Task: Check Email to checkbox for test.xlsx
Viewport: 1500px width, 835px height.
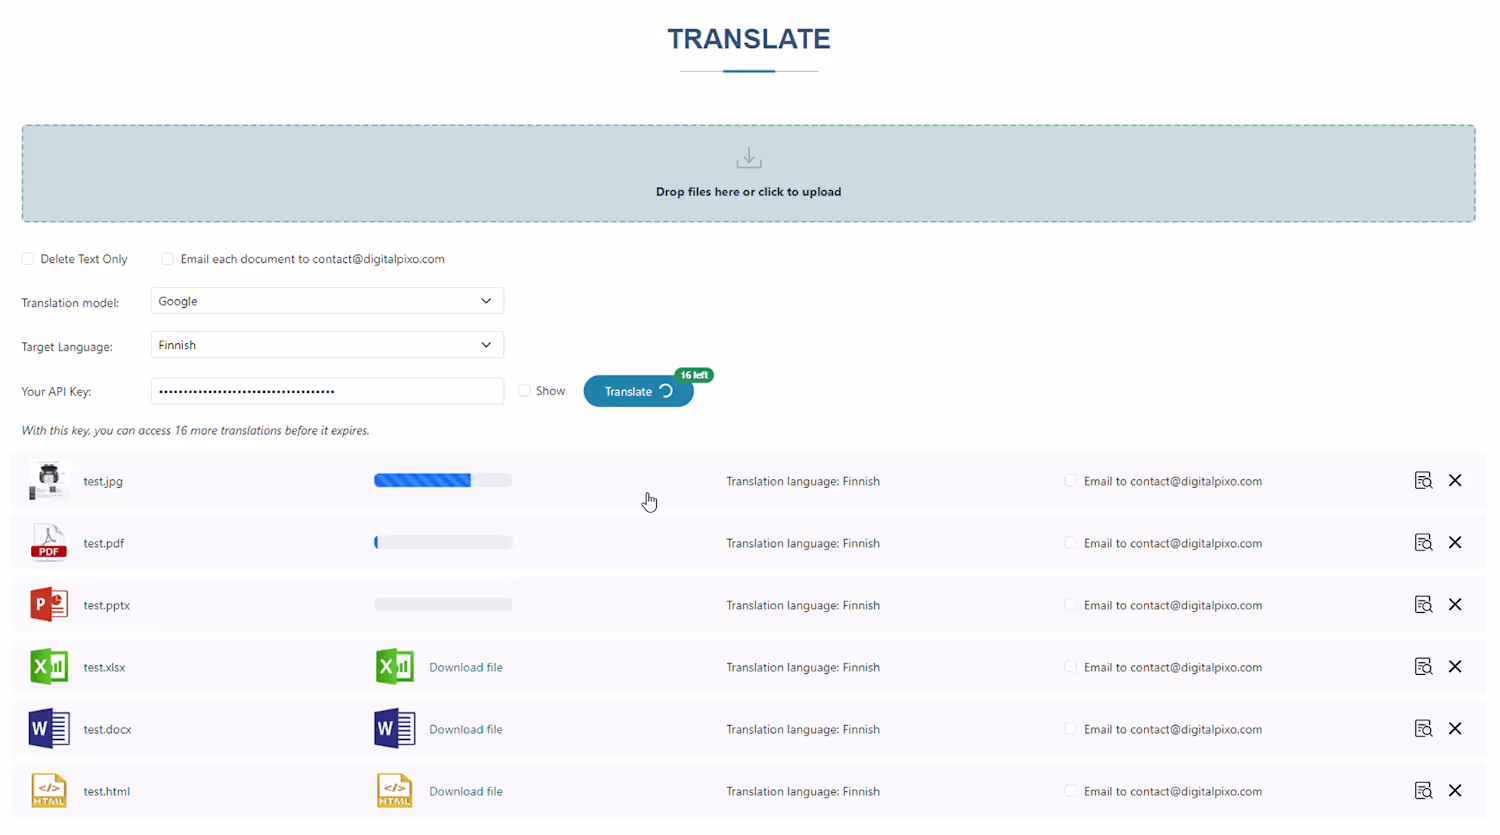Action: coord(1070,667)
